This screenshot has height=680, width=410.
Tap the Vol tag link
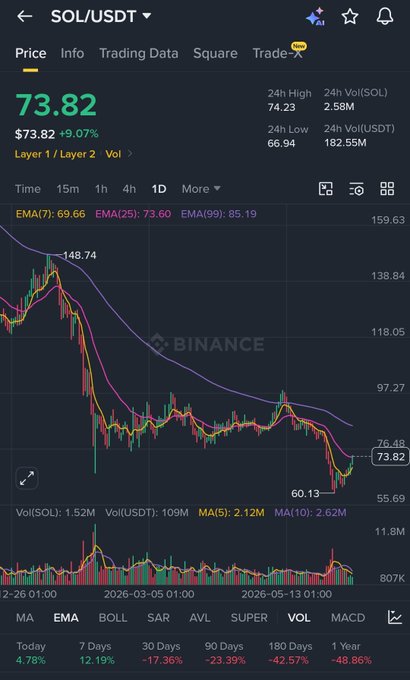click(113, 154)
